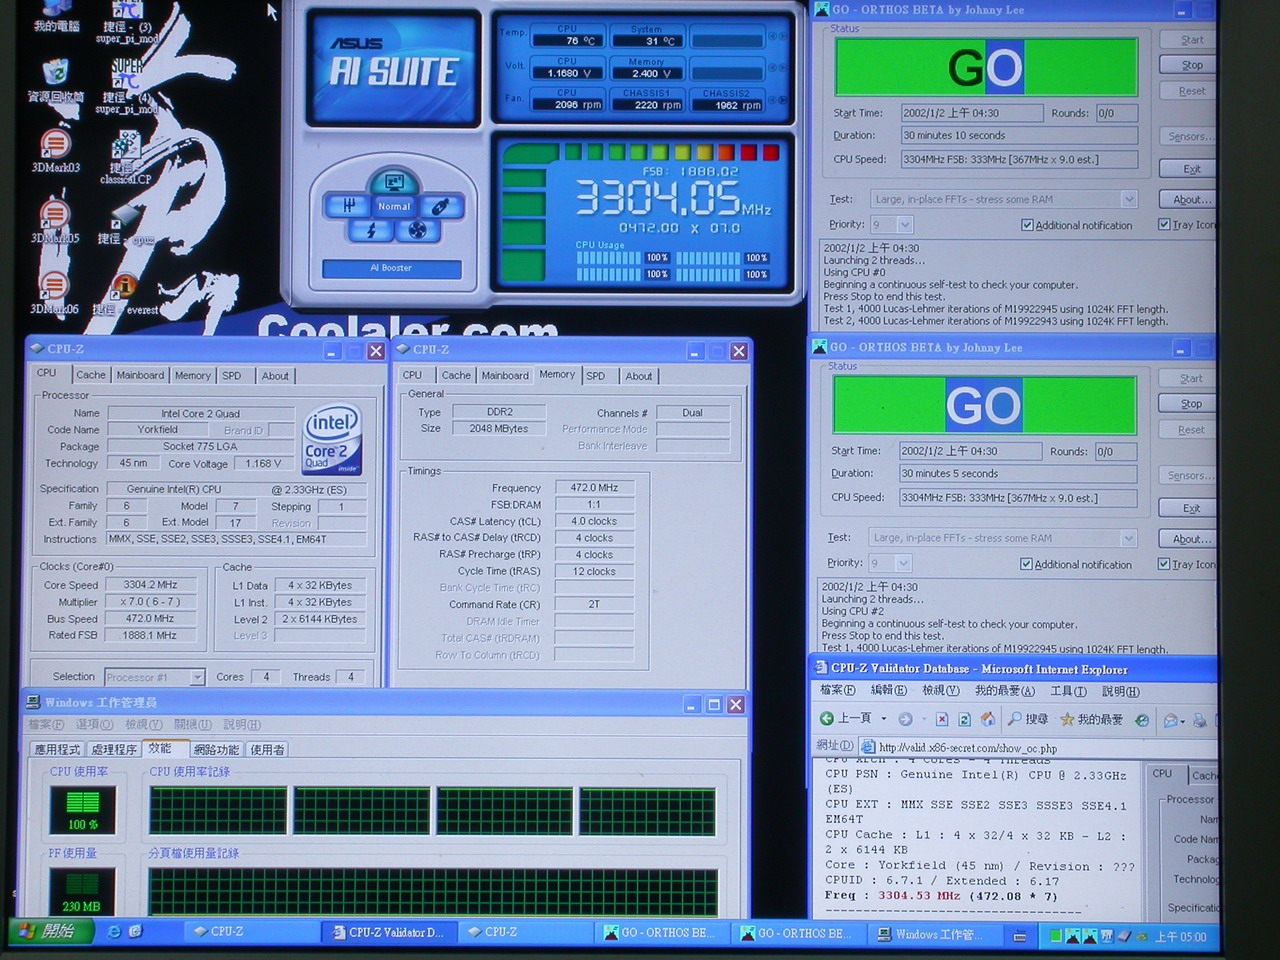Toggle Tray Icon checkbox in upper ORTHOS window
This screenshot has height=960, width=1280.
coord(1164,224)
